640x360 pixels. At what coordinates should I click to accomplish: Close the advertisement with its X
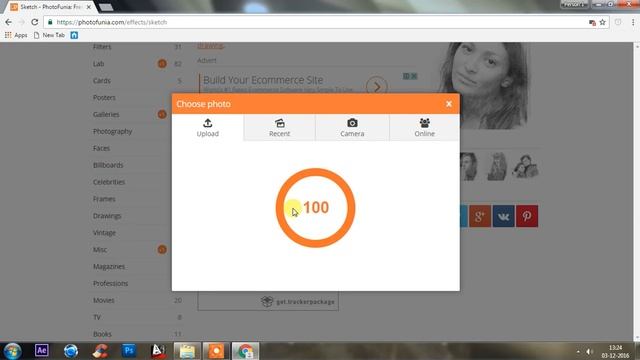pyautogui.click(x=414, y=76)
